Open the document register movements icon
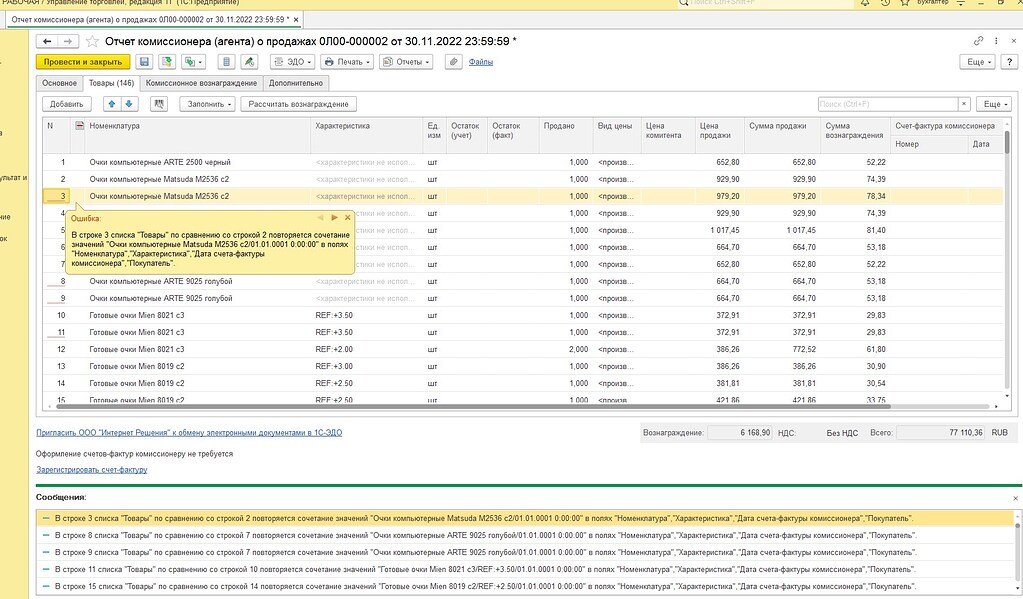The width and height of the screenshot is (1023, 599). (x=226, y=62)
